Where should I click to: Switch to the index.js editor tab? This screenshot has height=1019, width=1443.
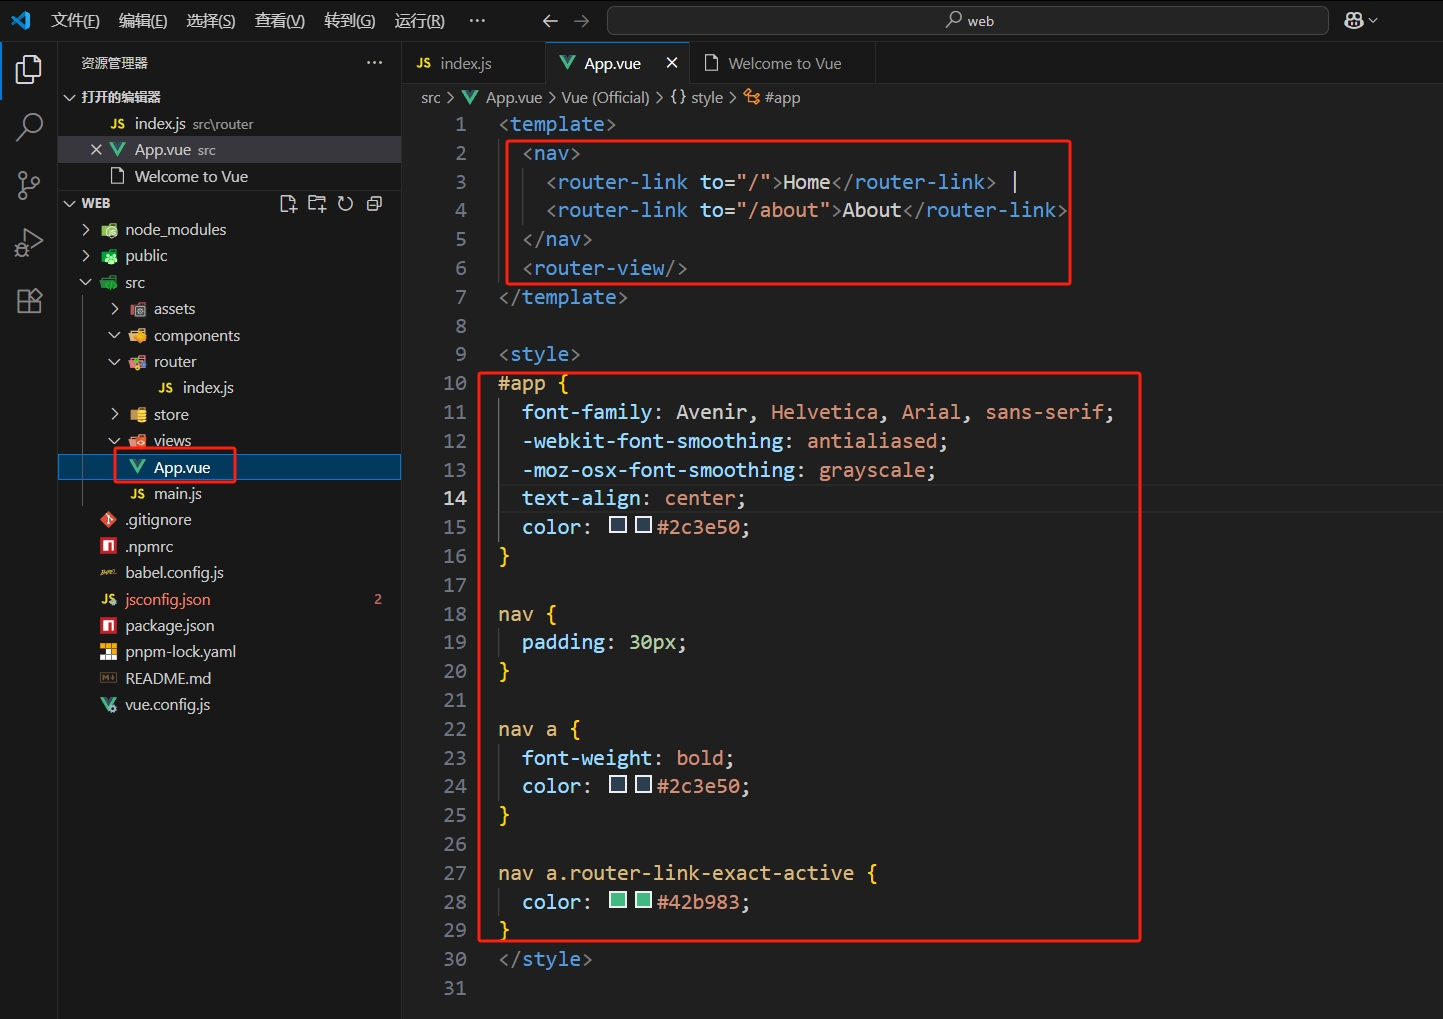click(x=465, y=64)
